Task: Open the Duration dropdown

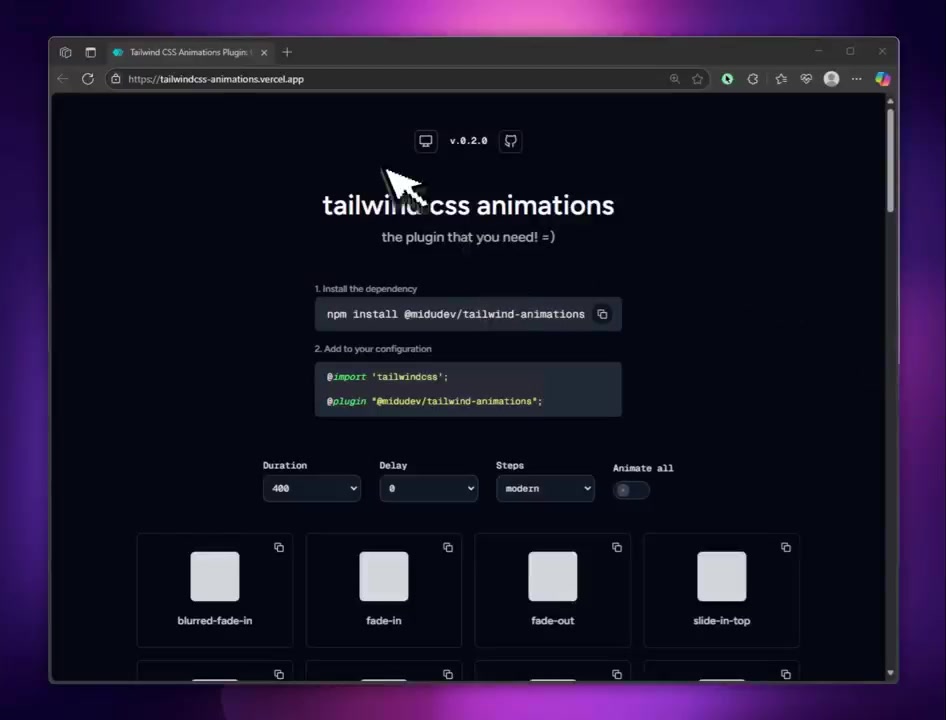Action: point(312,488)
